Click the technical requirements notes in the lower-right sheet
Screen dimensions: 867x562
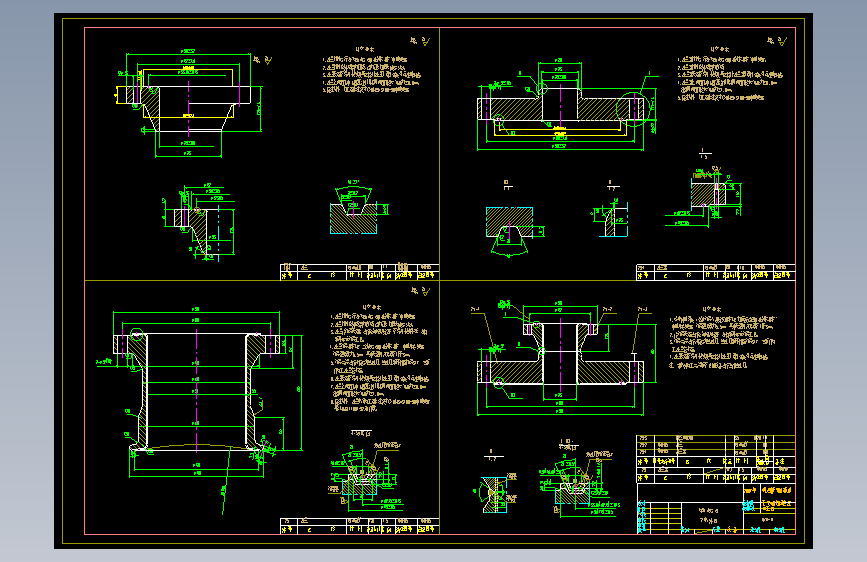(723, 337)
